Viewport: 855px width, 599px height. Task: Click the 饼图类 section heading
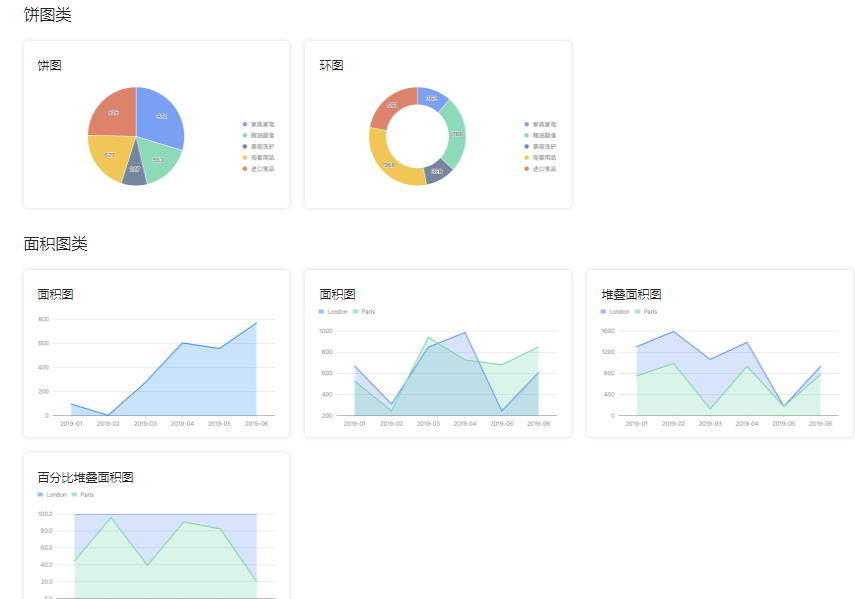(47, 16)
